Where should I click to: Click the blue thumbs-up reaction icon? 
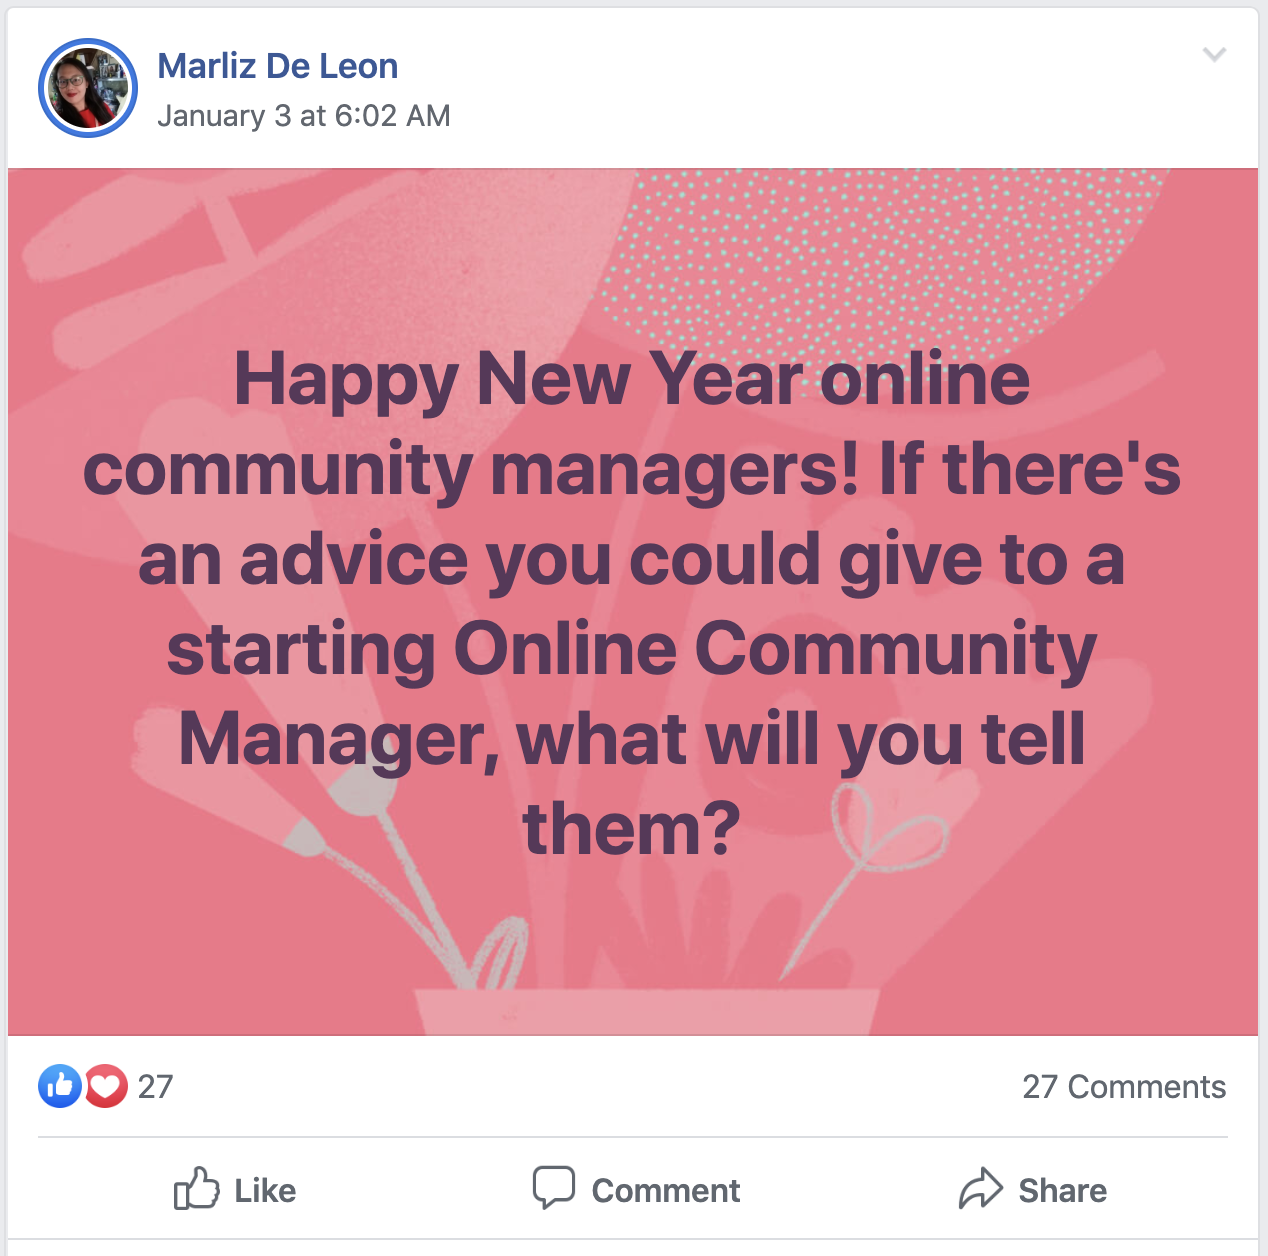coord(60,1086)
